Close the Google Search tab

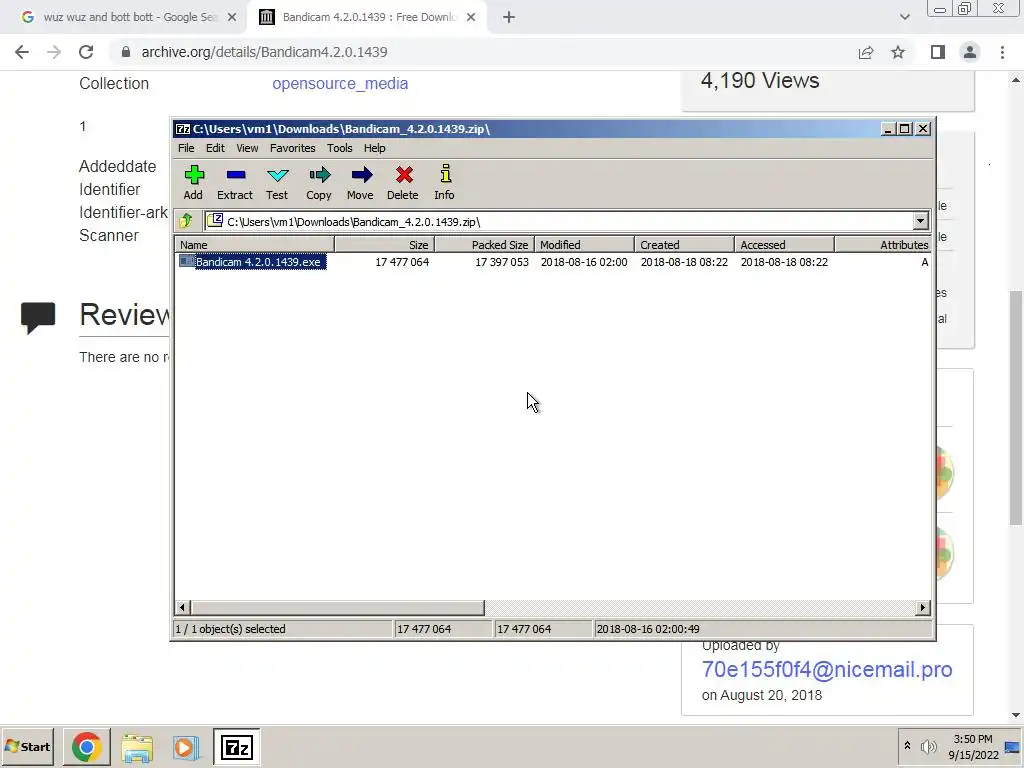click(x=232, y=18)
